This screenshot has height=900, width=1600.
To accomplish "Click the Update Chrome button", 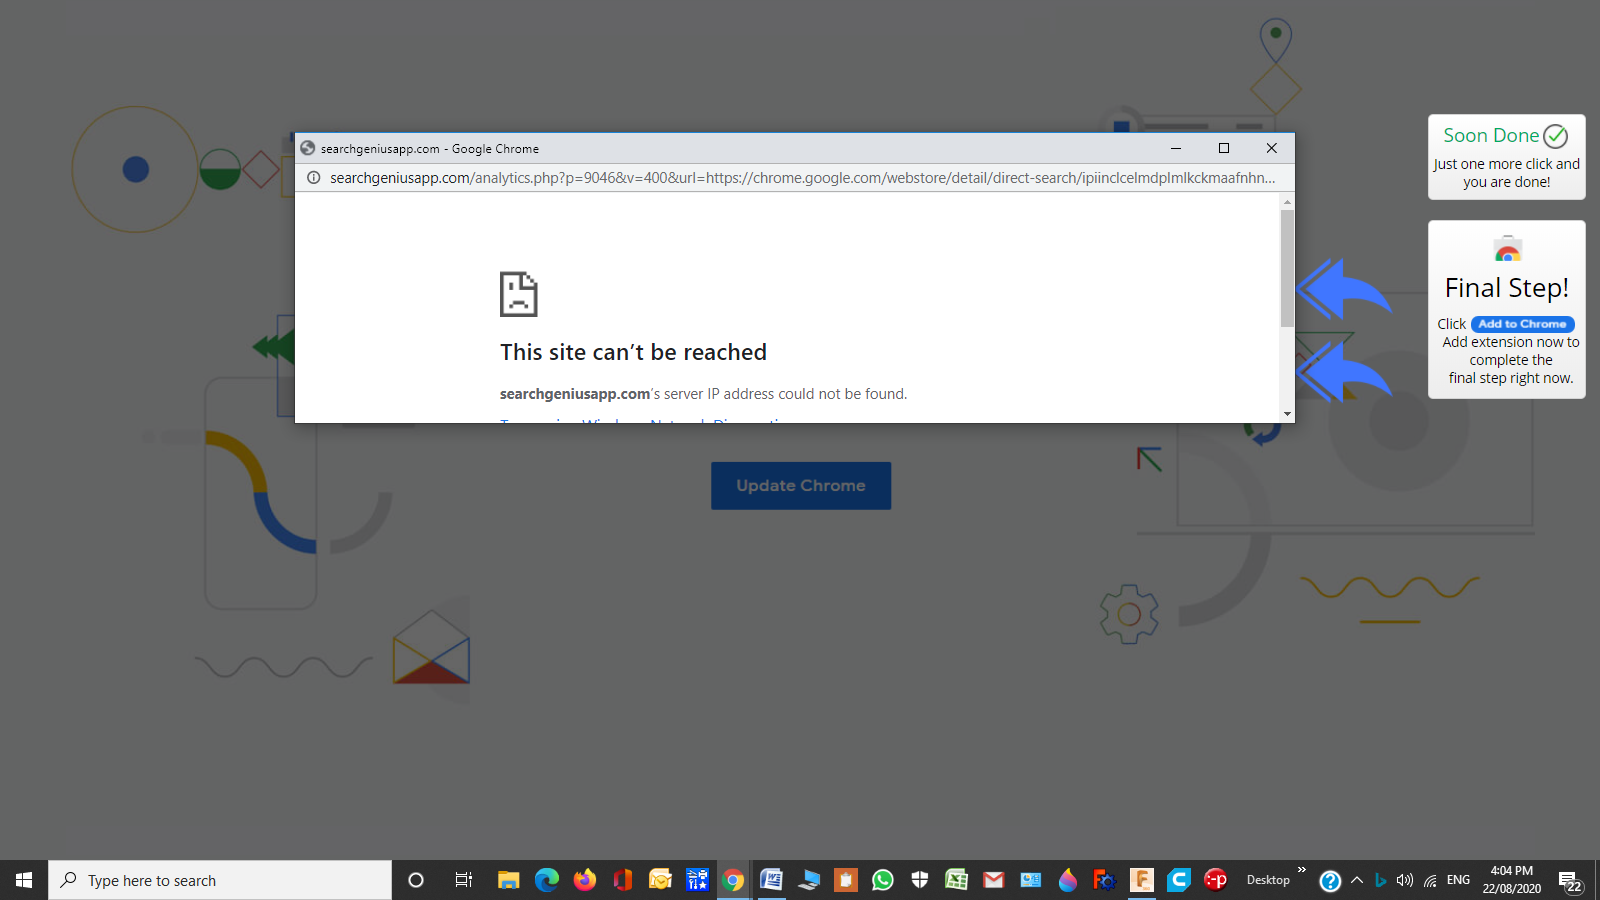I will [x=801, y=486].
